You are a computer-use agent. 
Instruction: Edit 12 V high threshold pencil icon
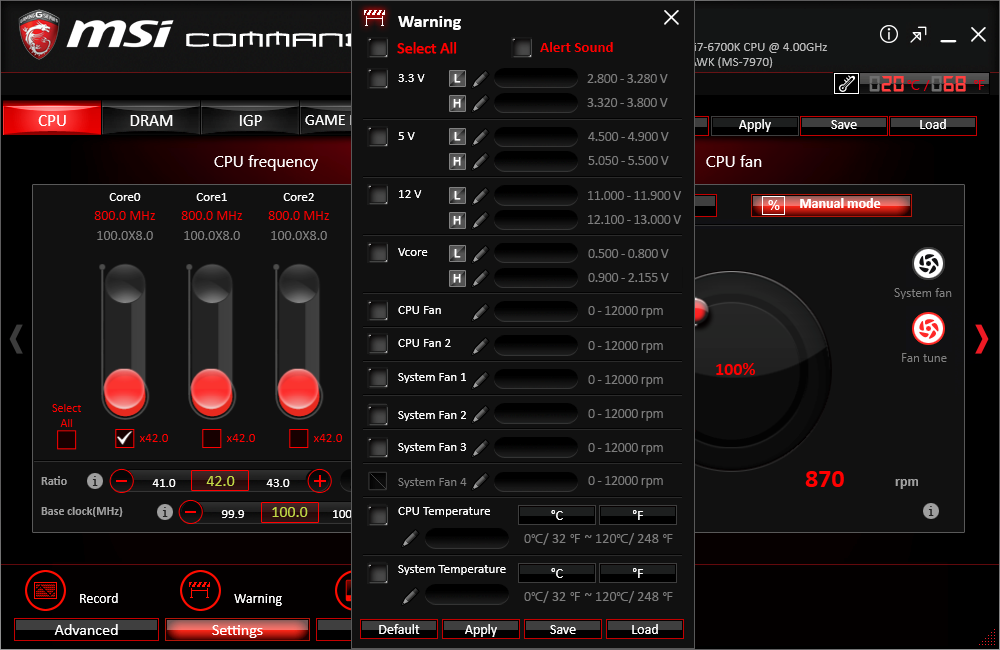(480, 220)
